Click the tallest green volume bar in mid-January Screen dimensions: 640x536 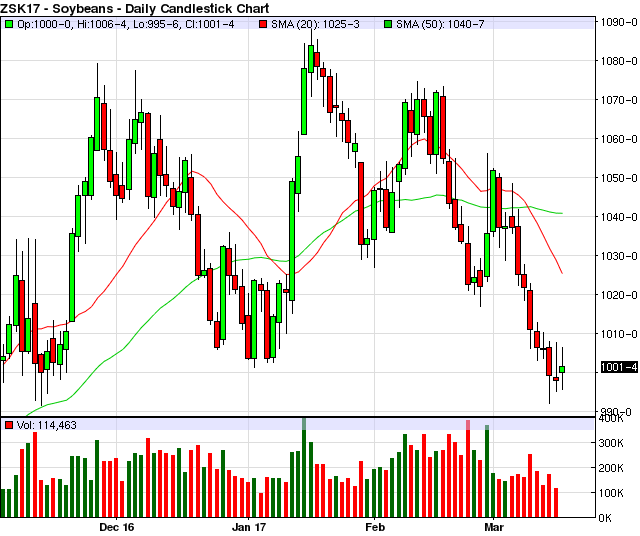[304, 468]
